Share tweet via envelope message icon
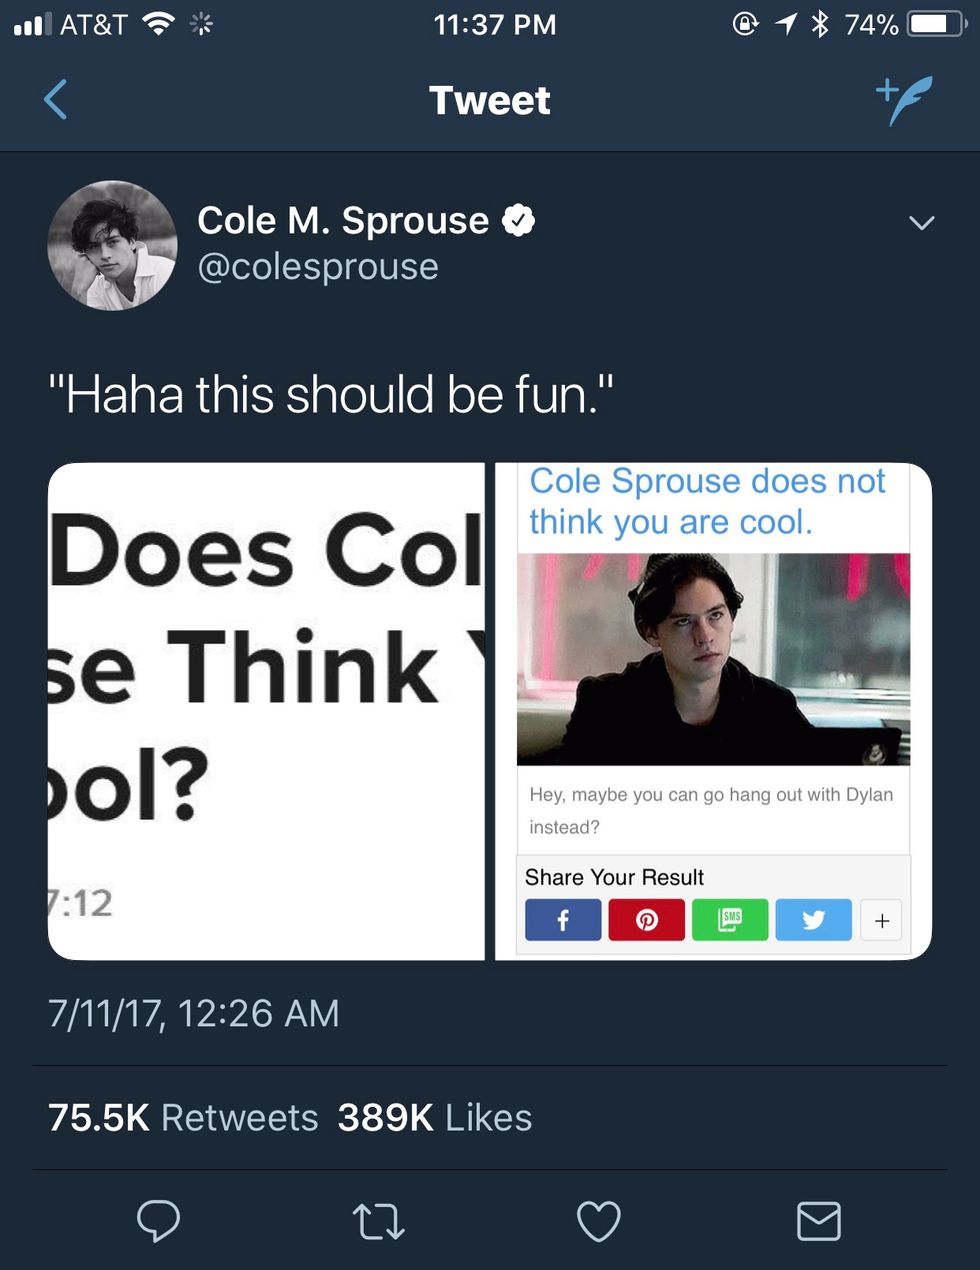This screenshot has height=1270, width=980. click(x=819, y=1221)
